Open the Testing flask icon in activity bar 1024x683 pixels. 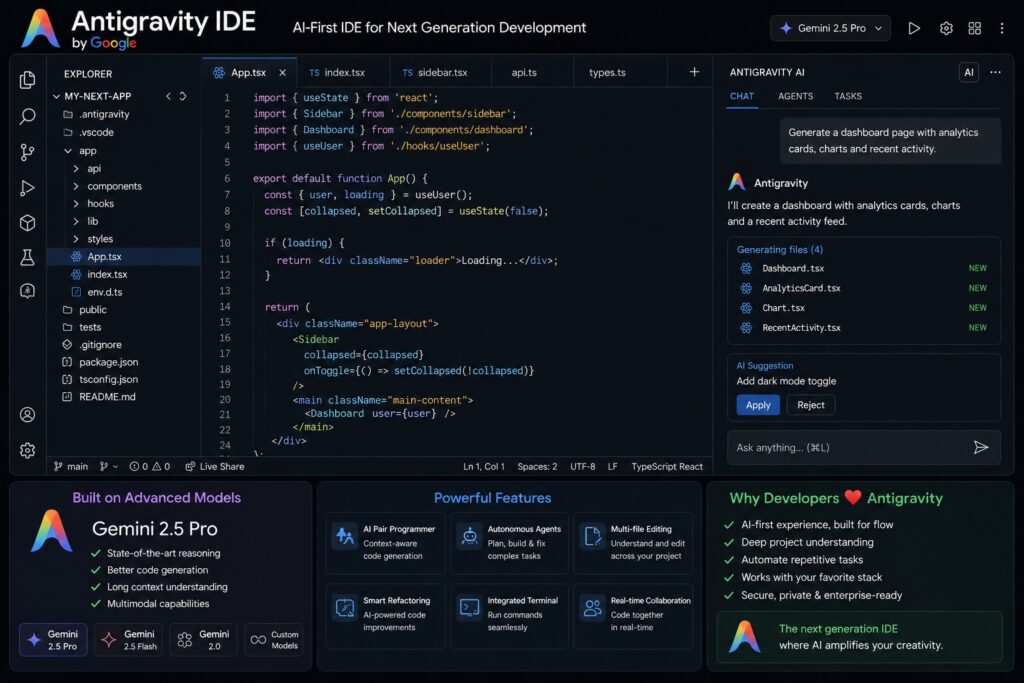coord(27,257)
